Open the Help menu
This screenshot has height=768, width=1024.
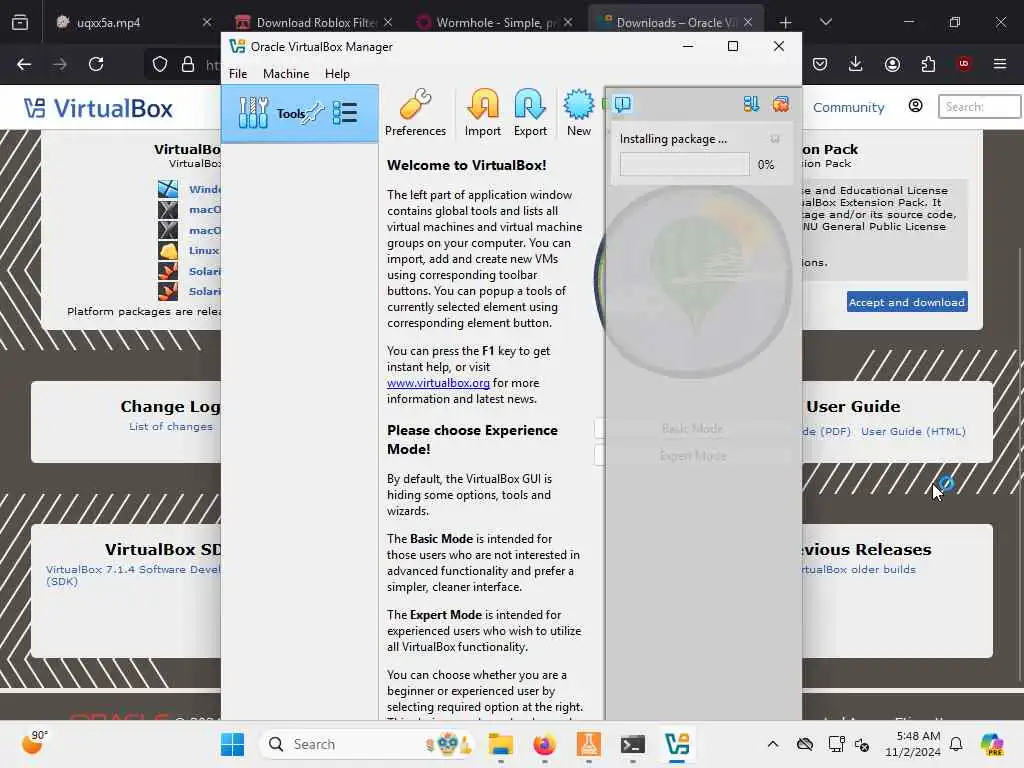point(337,74)
